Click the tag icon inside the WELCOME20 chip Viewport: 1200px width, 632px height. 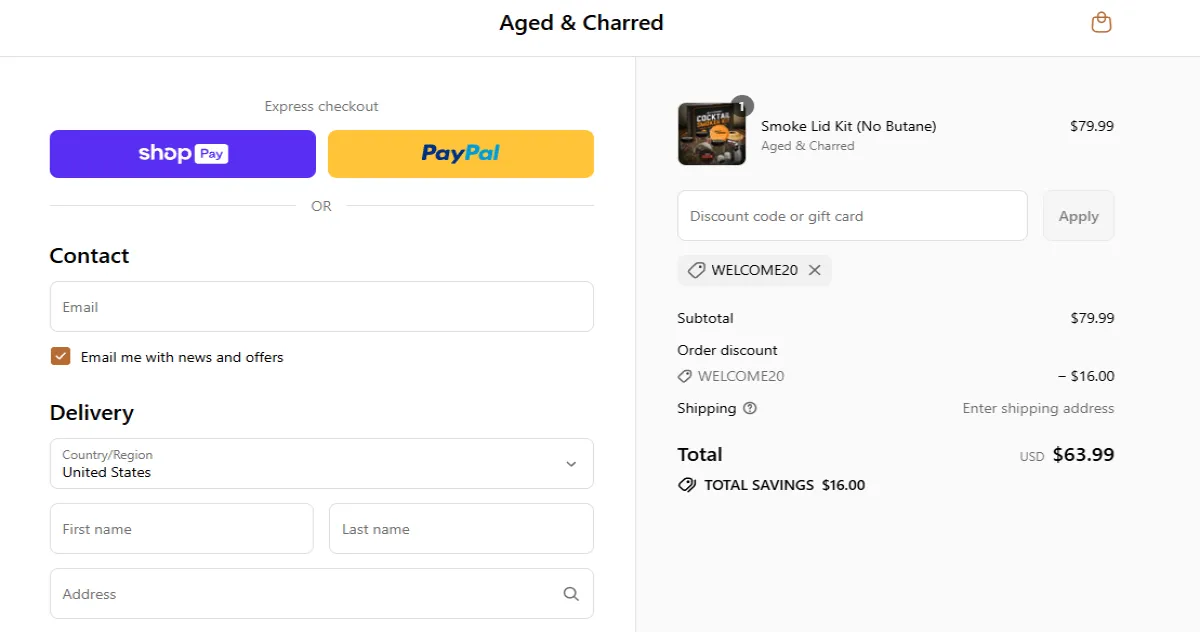pyautogui.click(x=696, y=270)
